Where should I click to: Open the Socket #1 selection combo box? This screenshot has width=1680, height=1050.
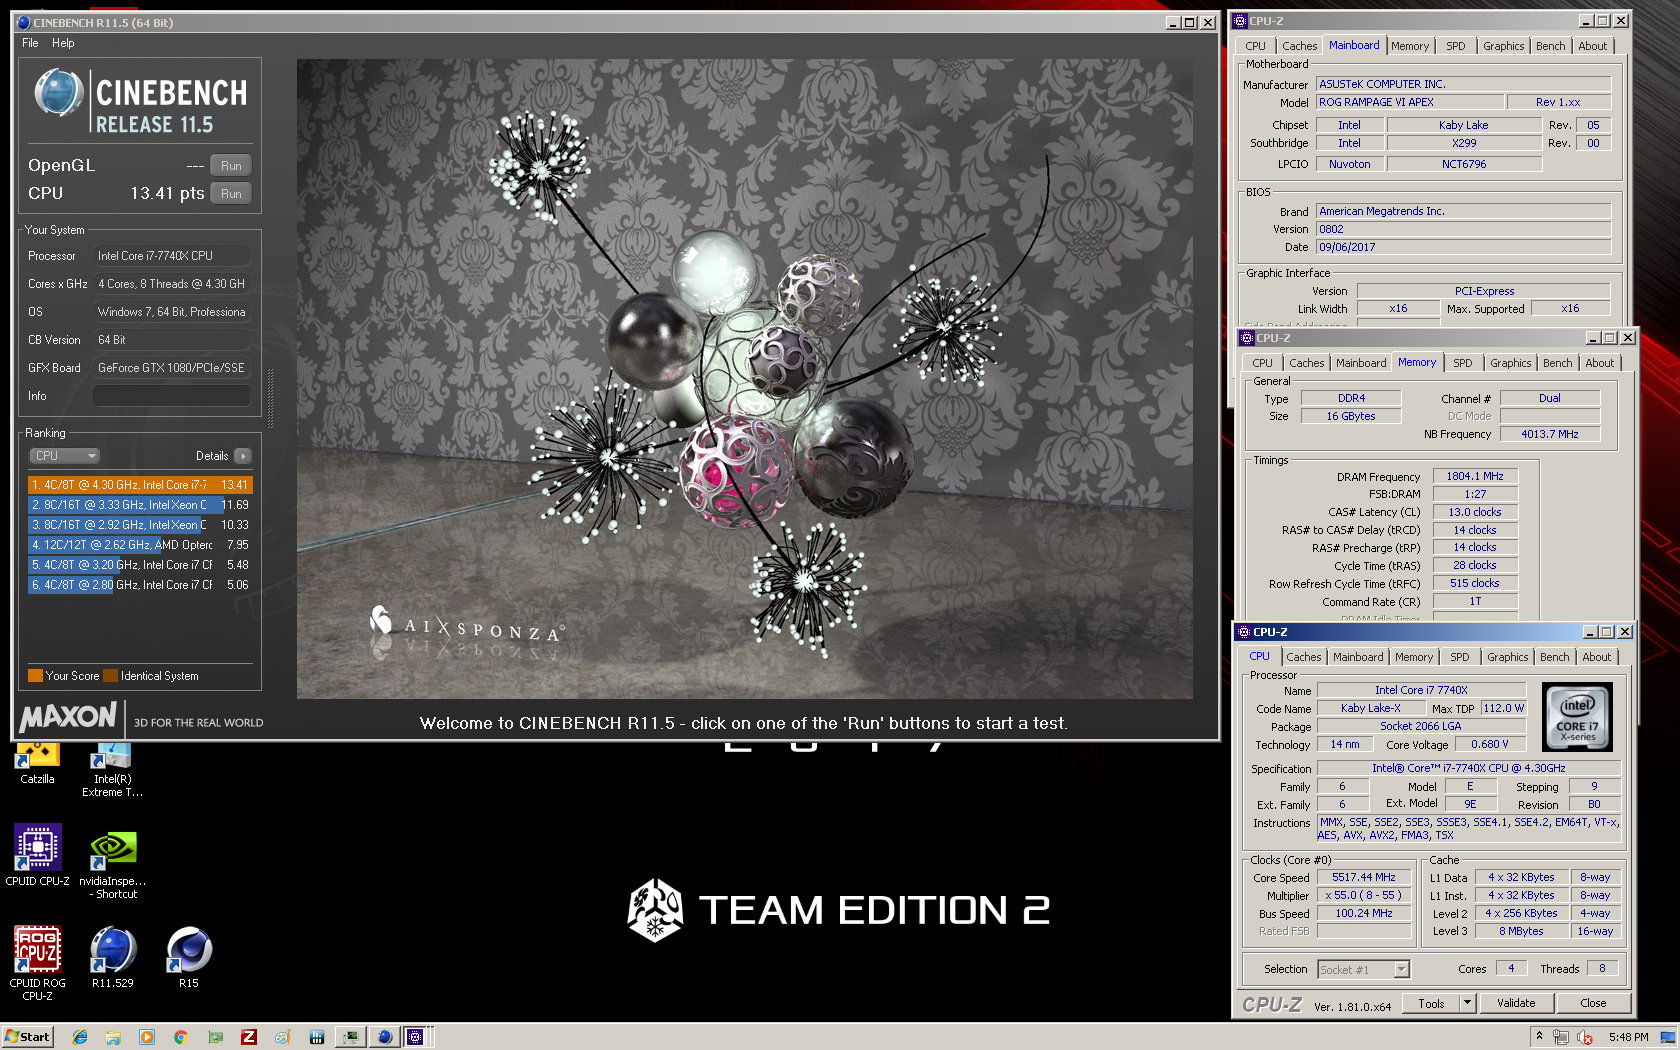click(x=1363, y=969)
